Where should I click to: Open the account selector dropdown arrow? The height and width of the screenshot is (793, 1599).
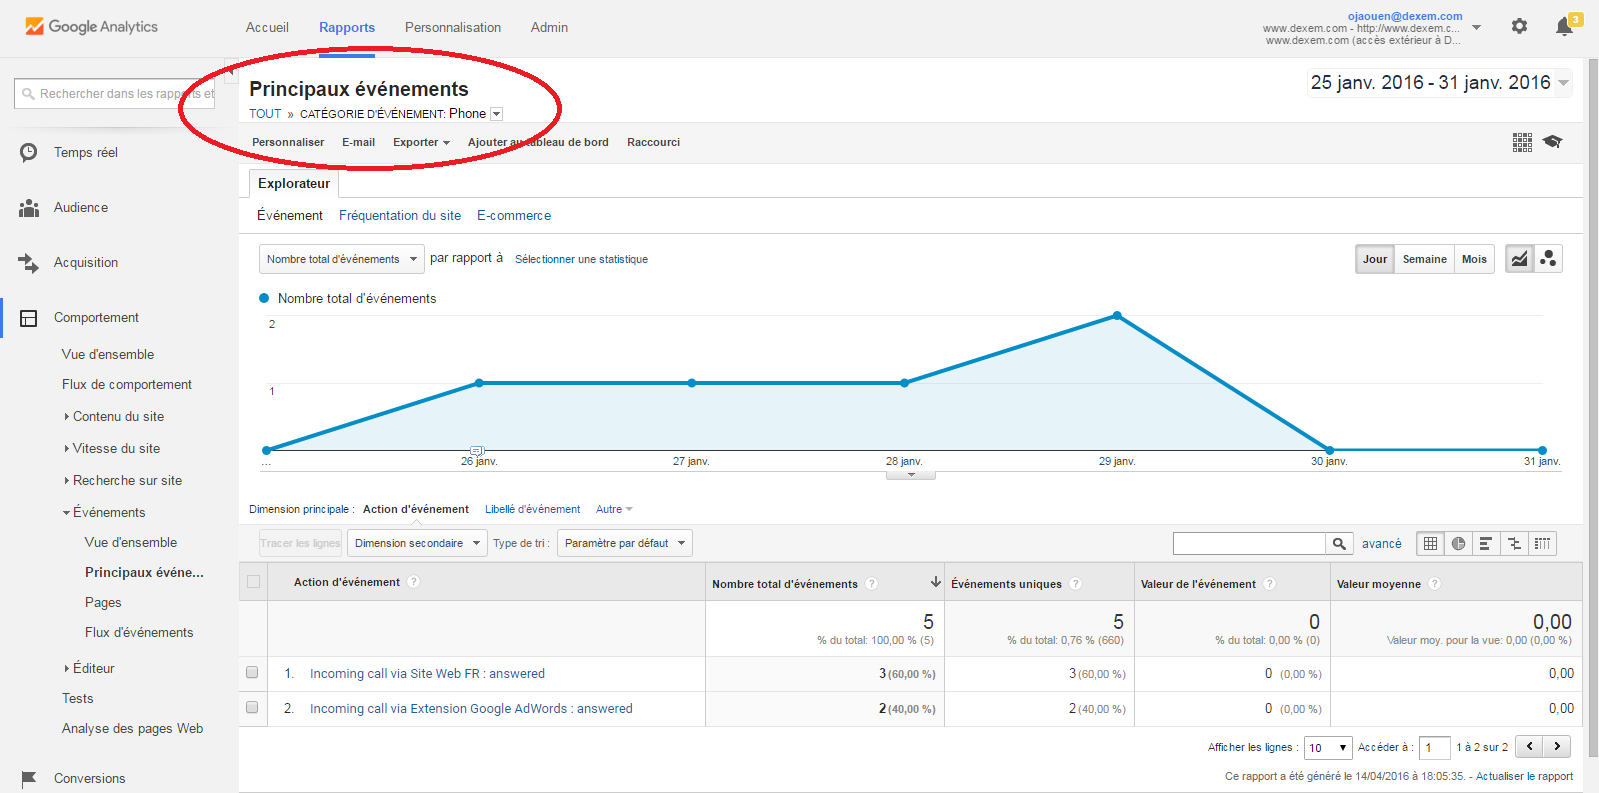coord(1477,28)
